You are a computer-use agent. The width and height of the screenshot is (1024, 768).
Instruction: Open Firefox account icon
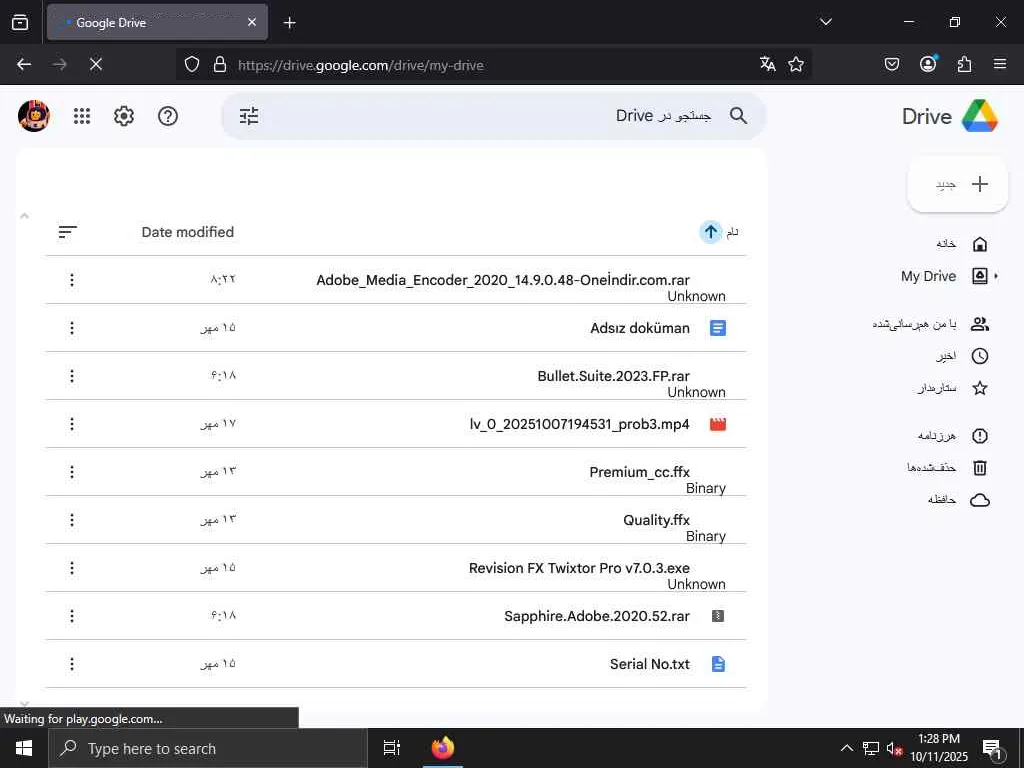[928, 64]
